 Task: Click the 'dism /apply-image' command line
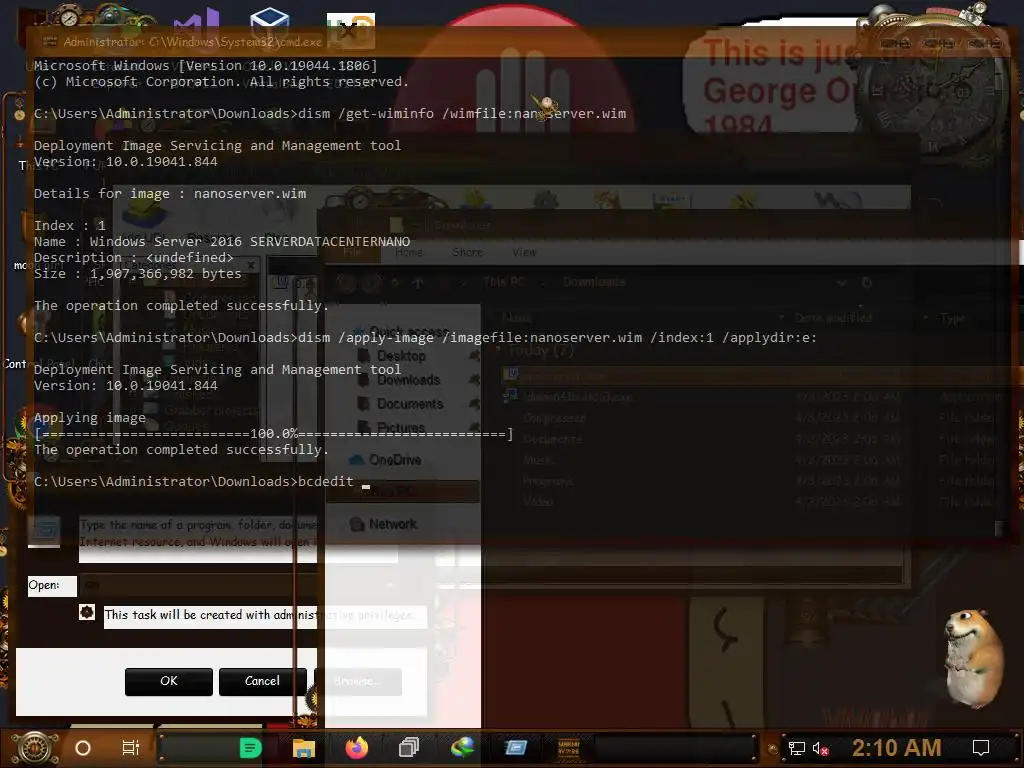pyautogui.click(x=425, y=338)
